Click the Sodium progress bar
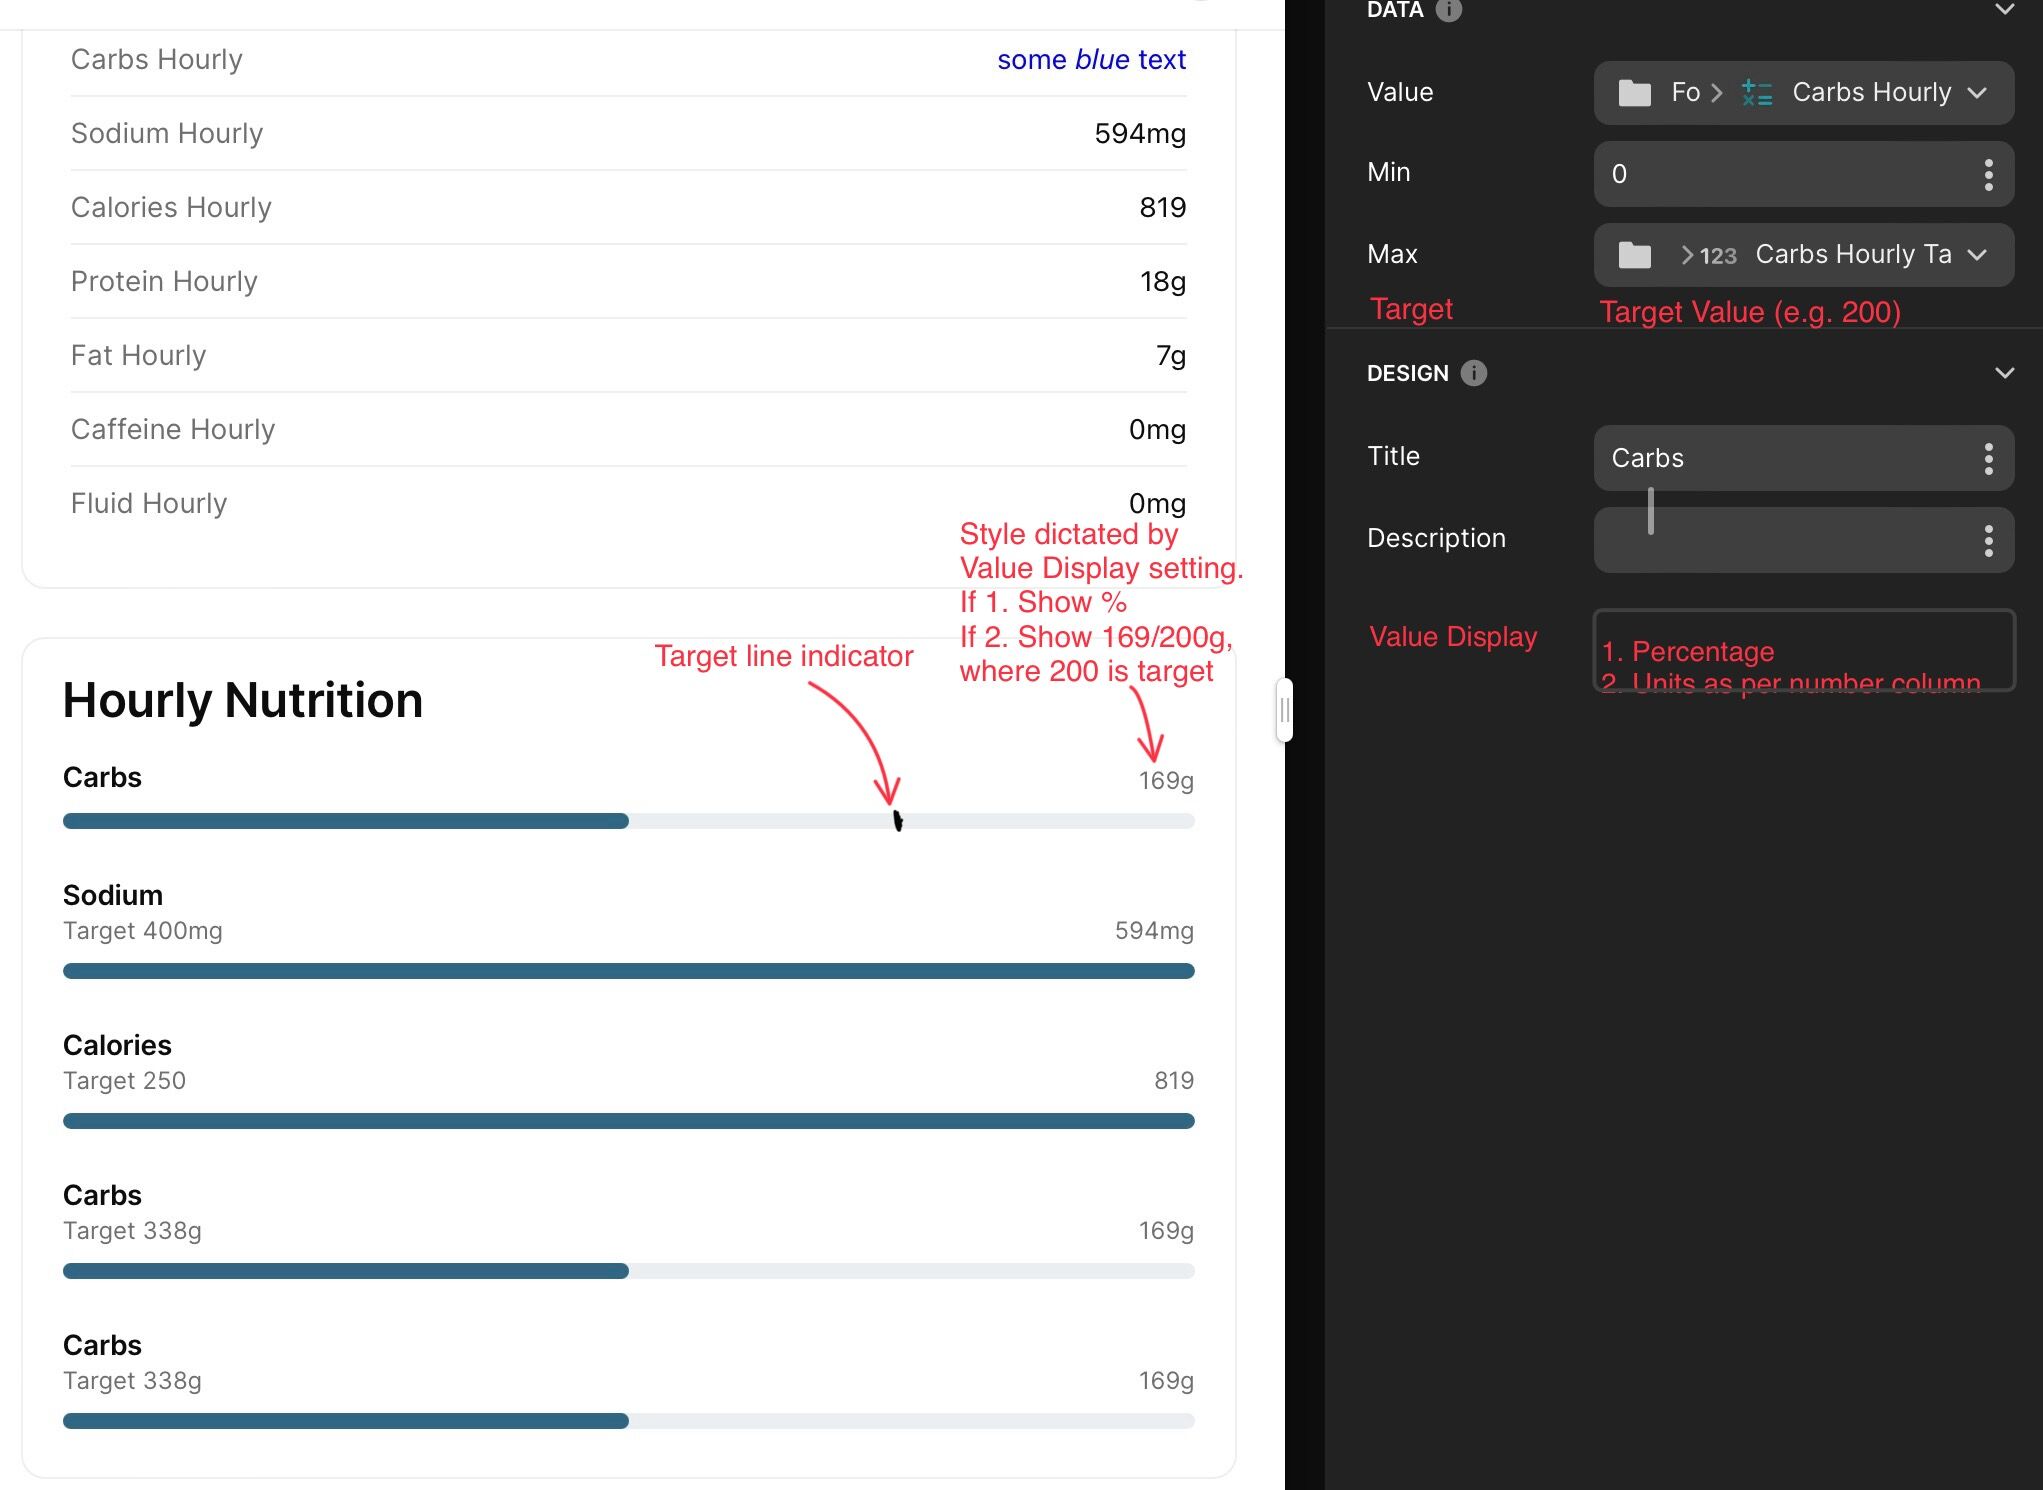2043x1490 pixels. 628,971
